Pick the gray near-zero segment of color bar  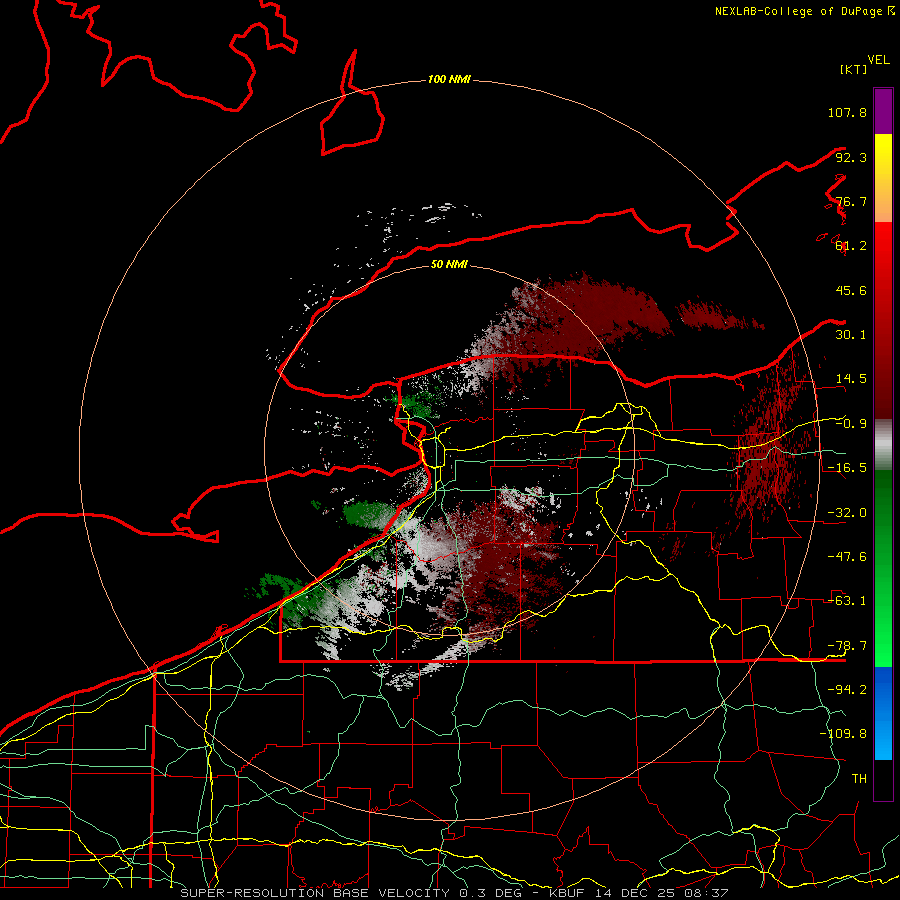(x=883, y=445)
